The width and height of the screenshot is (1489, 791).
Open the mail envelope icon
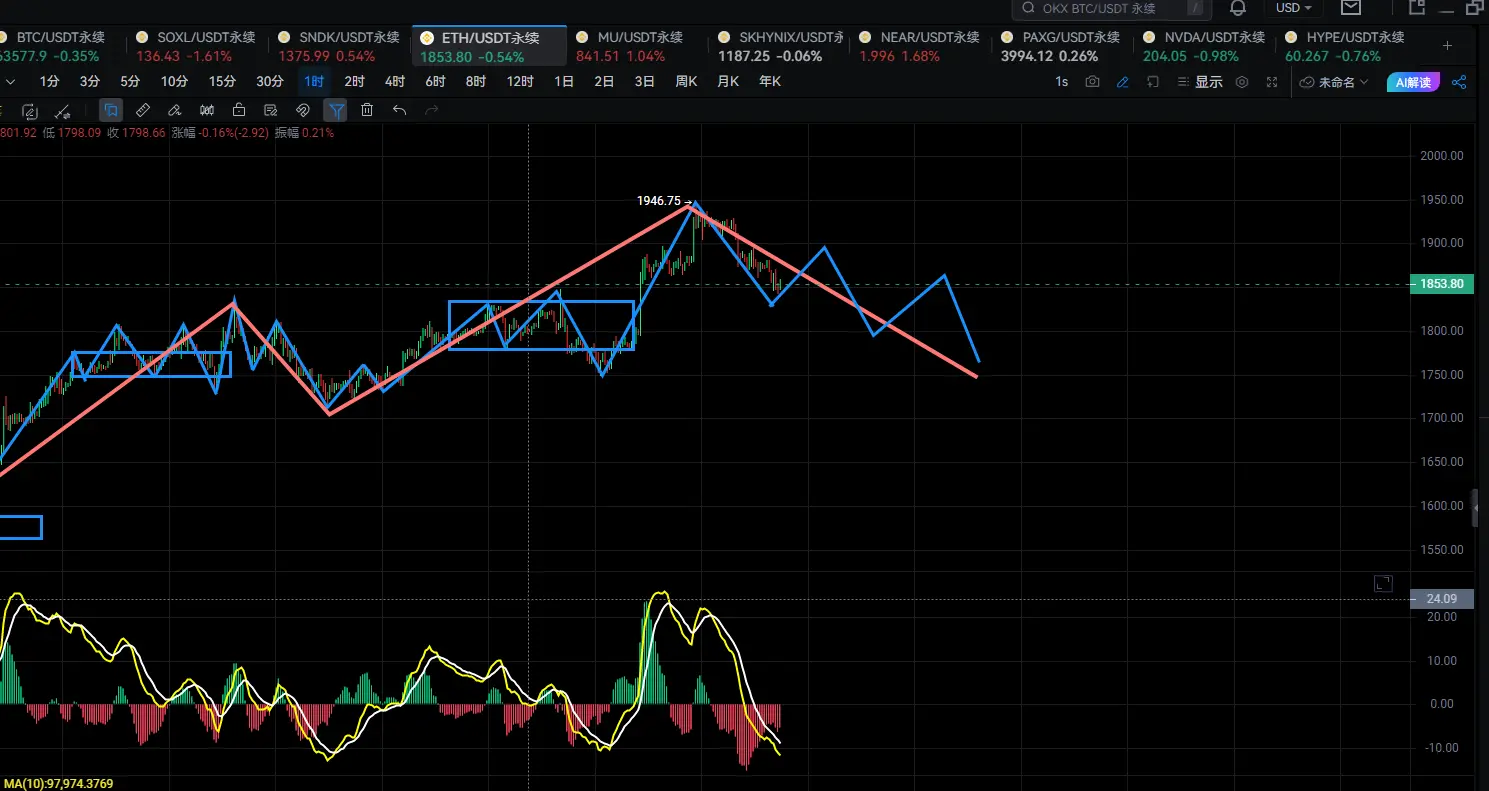coord(1351,8)
